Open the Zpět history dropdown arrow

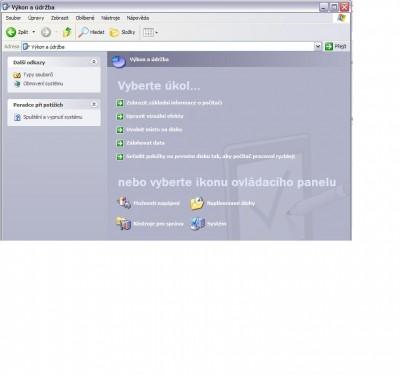33,32
